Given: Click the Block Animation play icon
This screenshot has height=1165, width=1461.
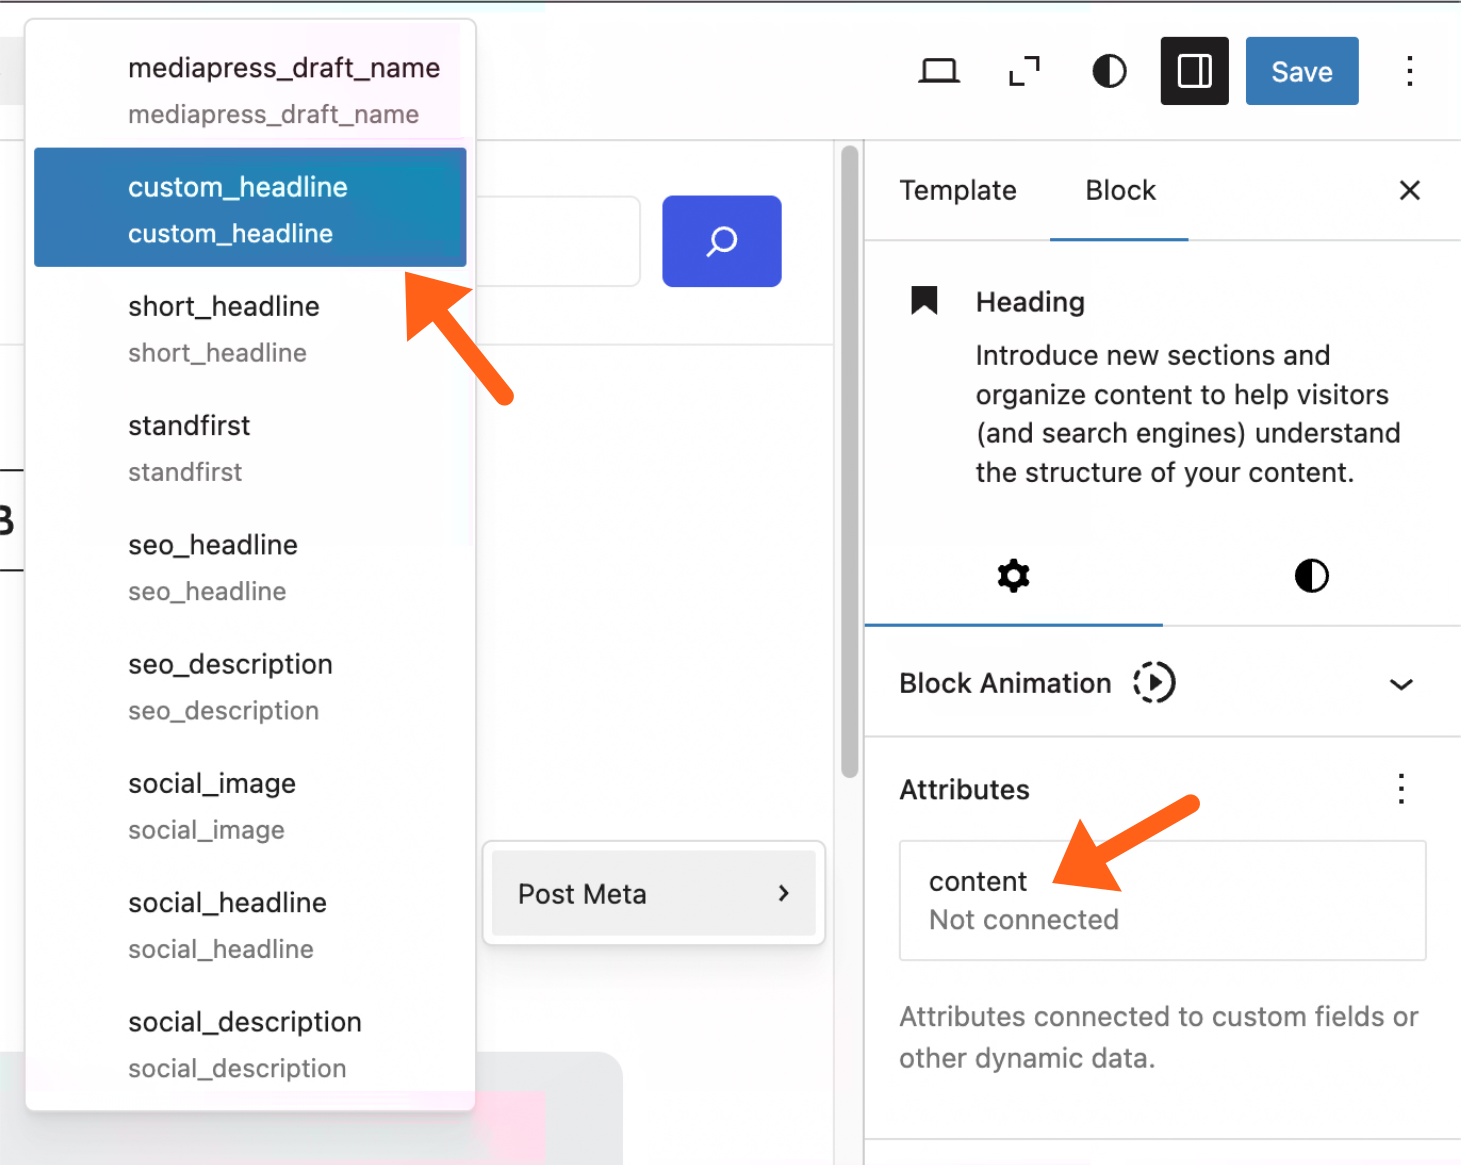Looking at the screenshot, I should click(x=1154, y=683).
